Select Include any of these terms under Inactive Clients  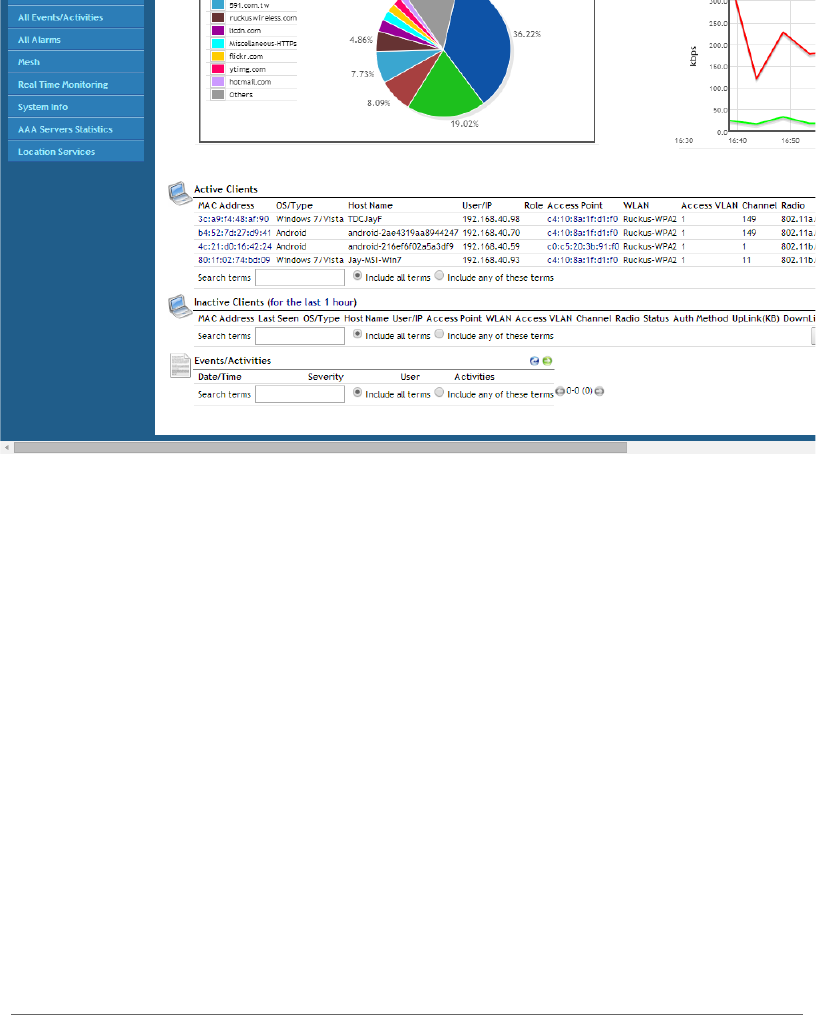pos(439,334)
